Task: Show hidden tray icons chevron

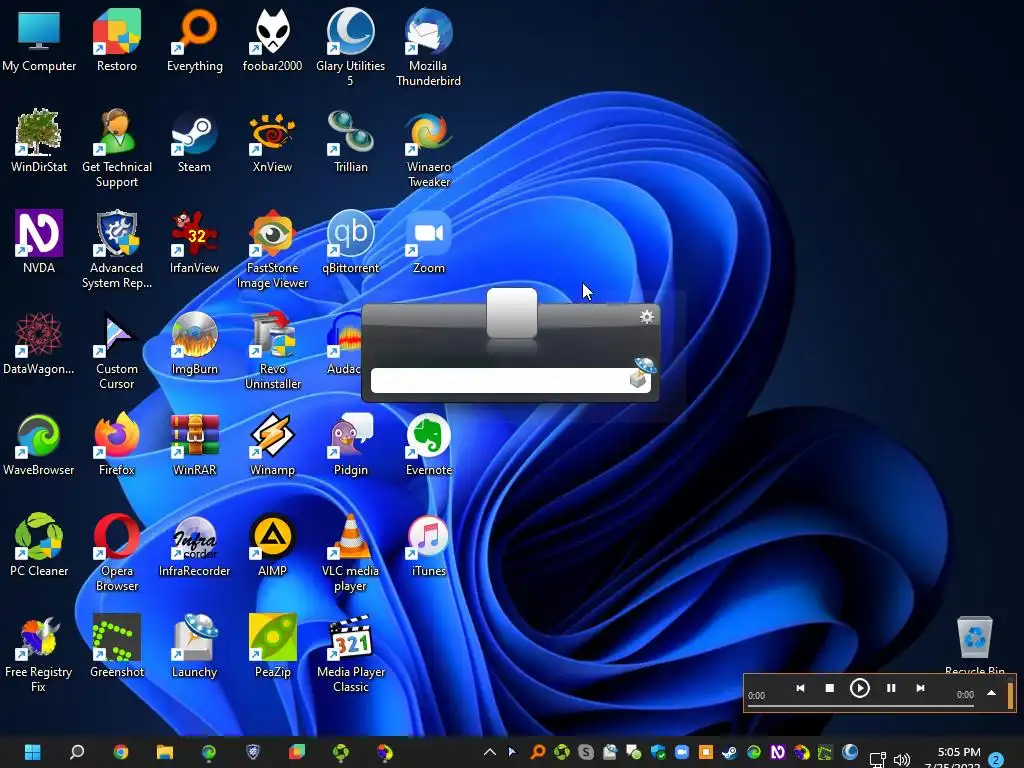Action: pyautogui.click(x=489, y=752)
